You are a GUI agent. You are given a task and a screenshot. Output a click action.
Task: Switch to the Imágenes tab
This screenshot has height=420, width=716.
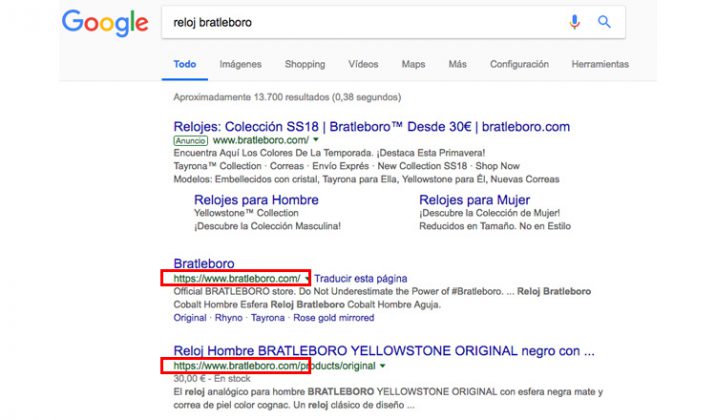[240, 64]
